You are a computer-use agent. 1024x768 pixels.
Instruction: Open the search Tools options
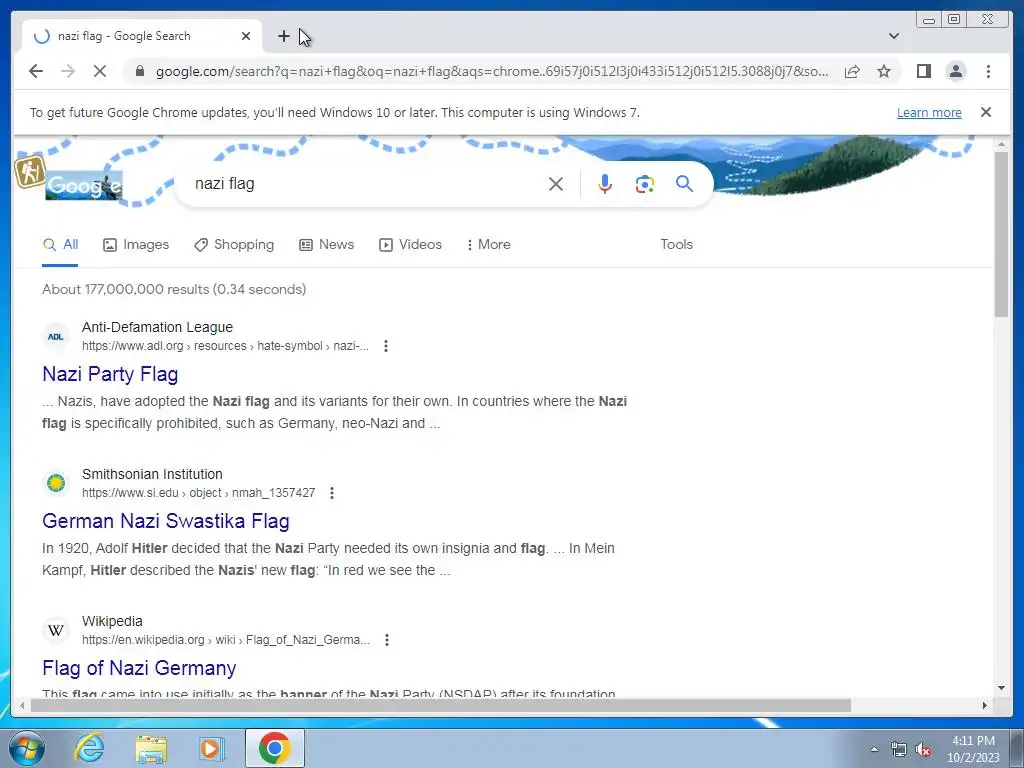tap(676, 244)
